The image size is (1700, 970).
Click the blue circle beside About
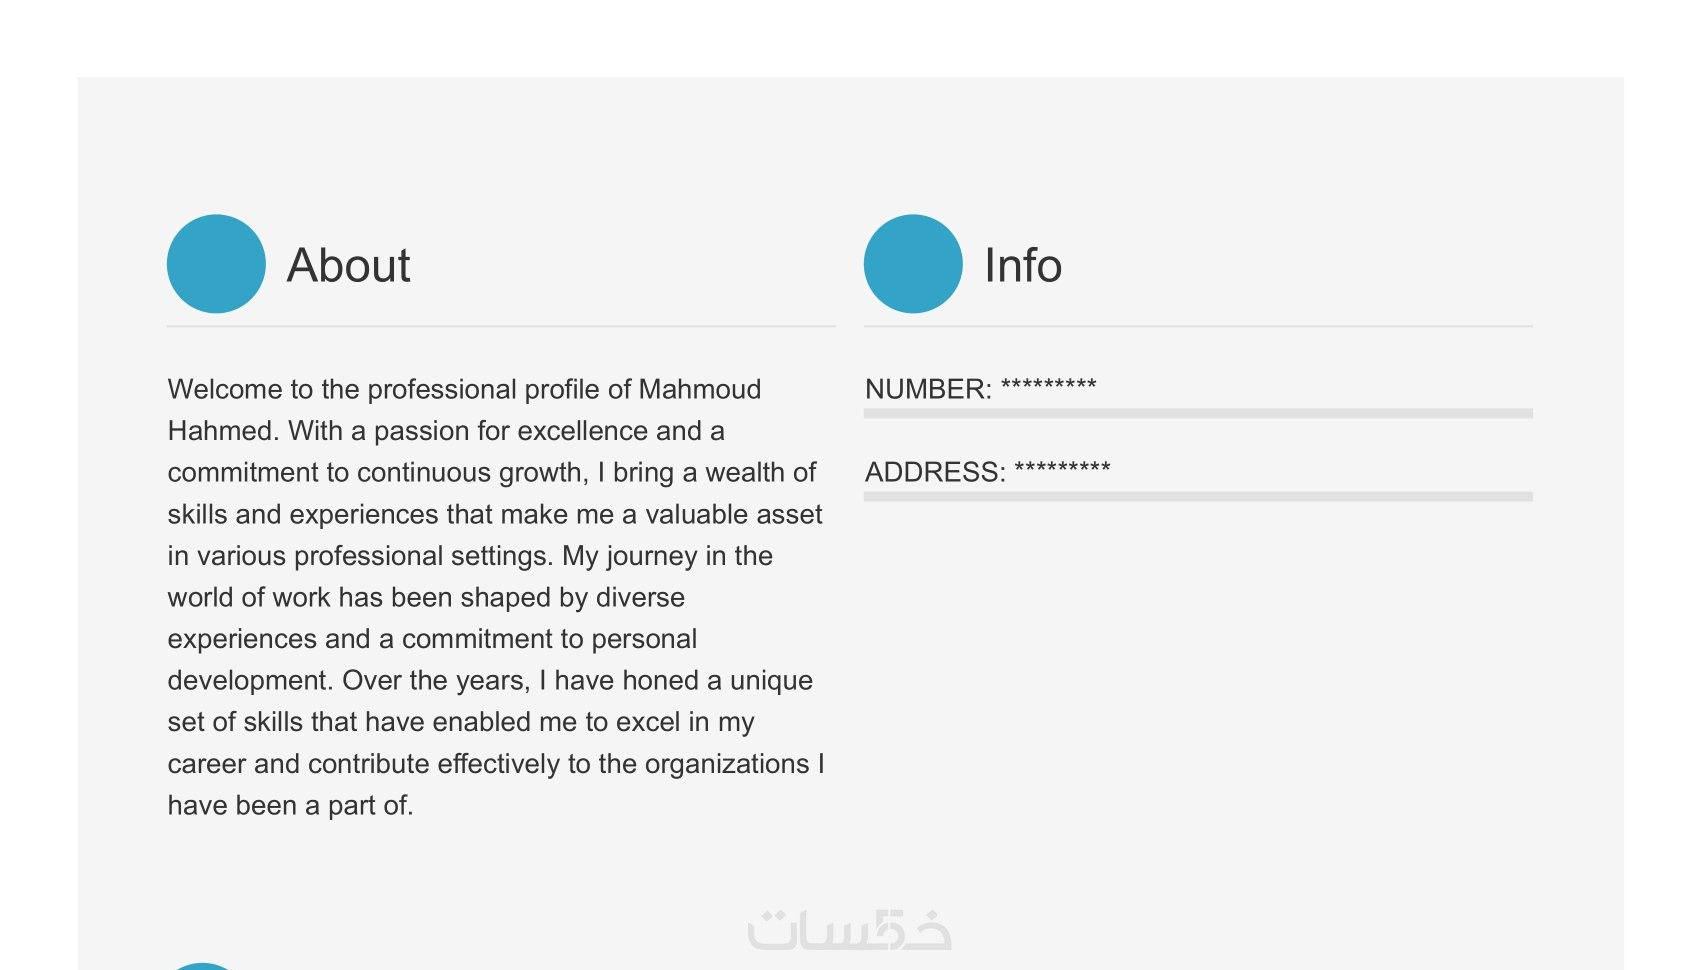pos(216,264)
